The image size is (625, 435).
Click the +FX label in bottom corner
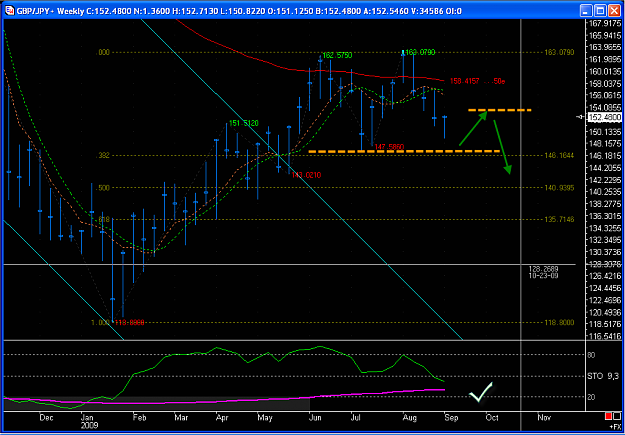pos(614,426)
